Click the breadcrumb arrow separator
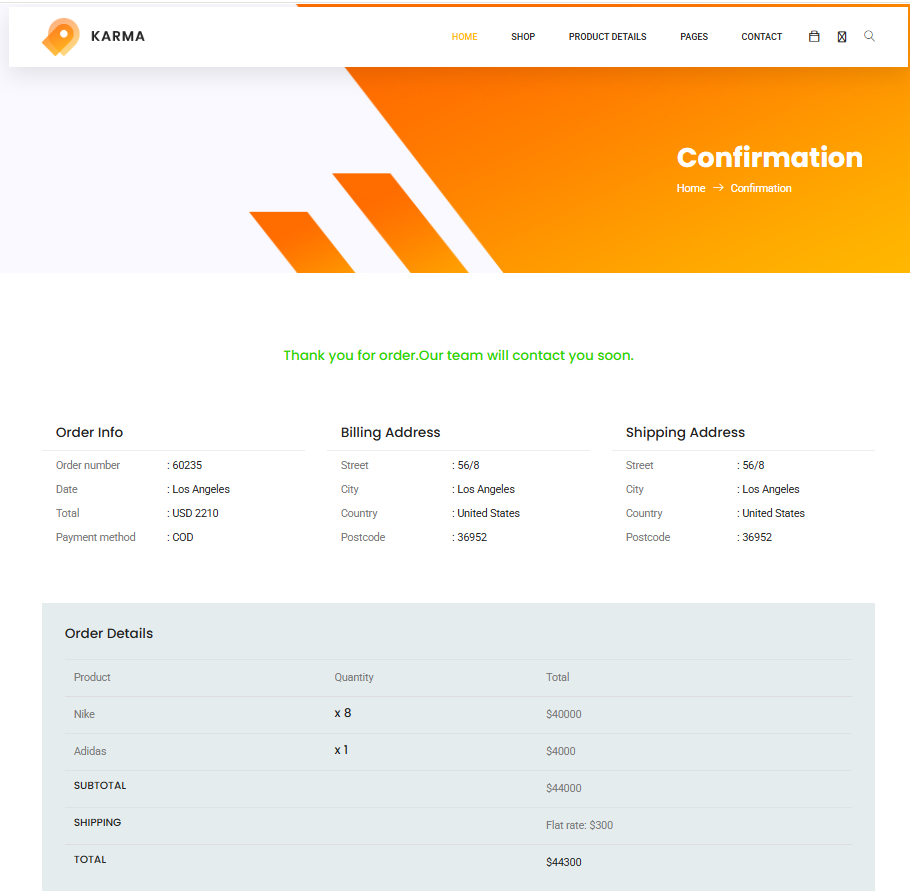Image resolution: width=910 pixels, height=891 pixels. 718,188
